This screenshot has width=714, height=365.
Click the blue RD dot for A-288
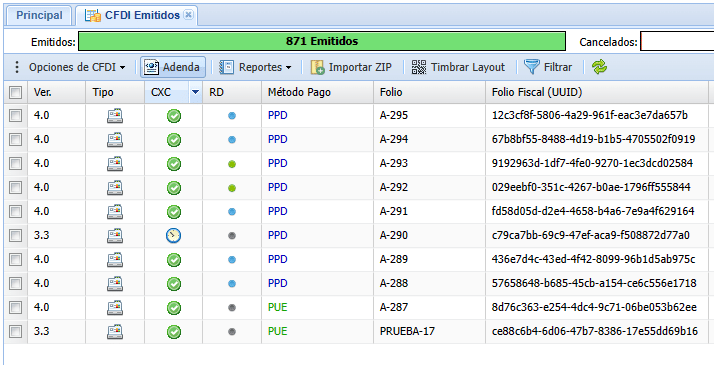pos(232,284)
